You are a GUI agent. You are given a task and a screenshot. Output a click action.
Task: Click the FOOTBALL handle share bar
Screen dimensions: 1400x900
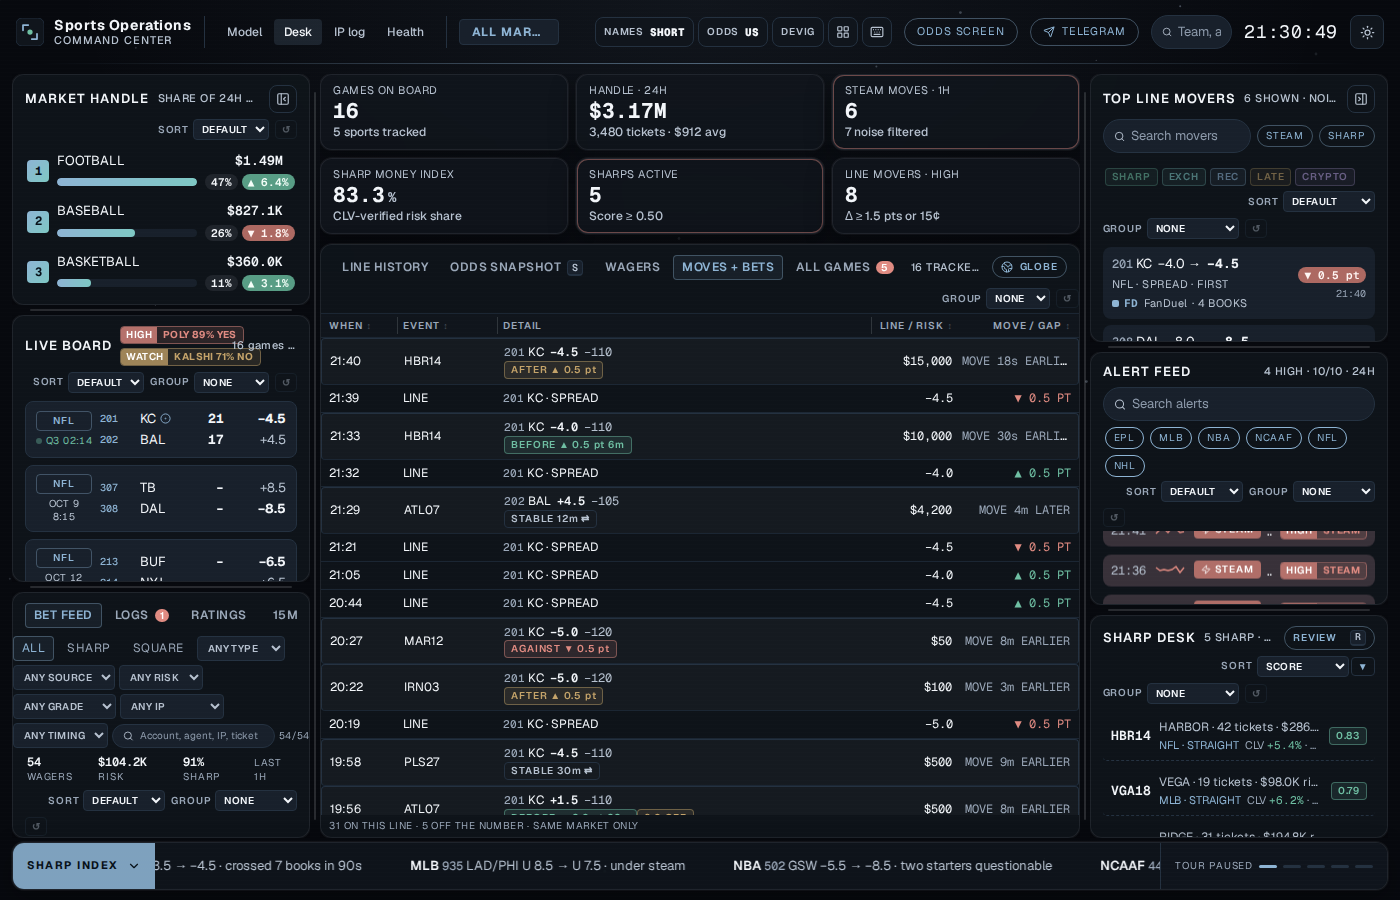127,182
